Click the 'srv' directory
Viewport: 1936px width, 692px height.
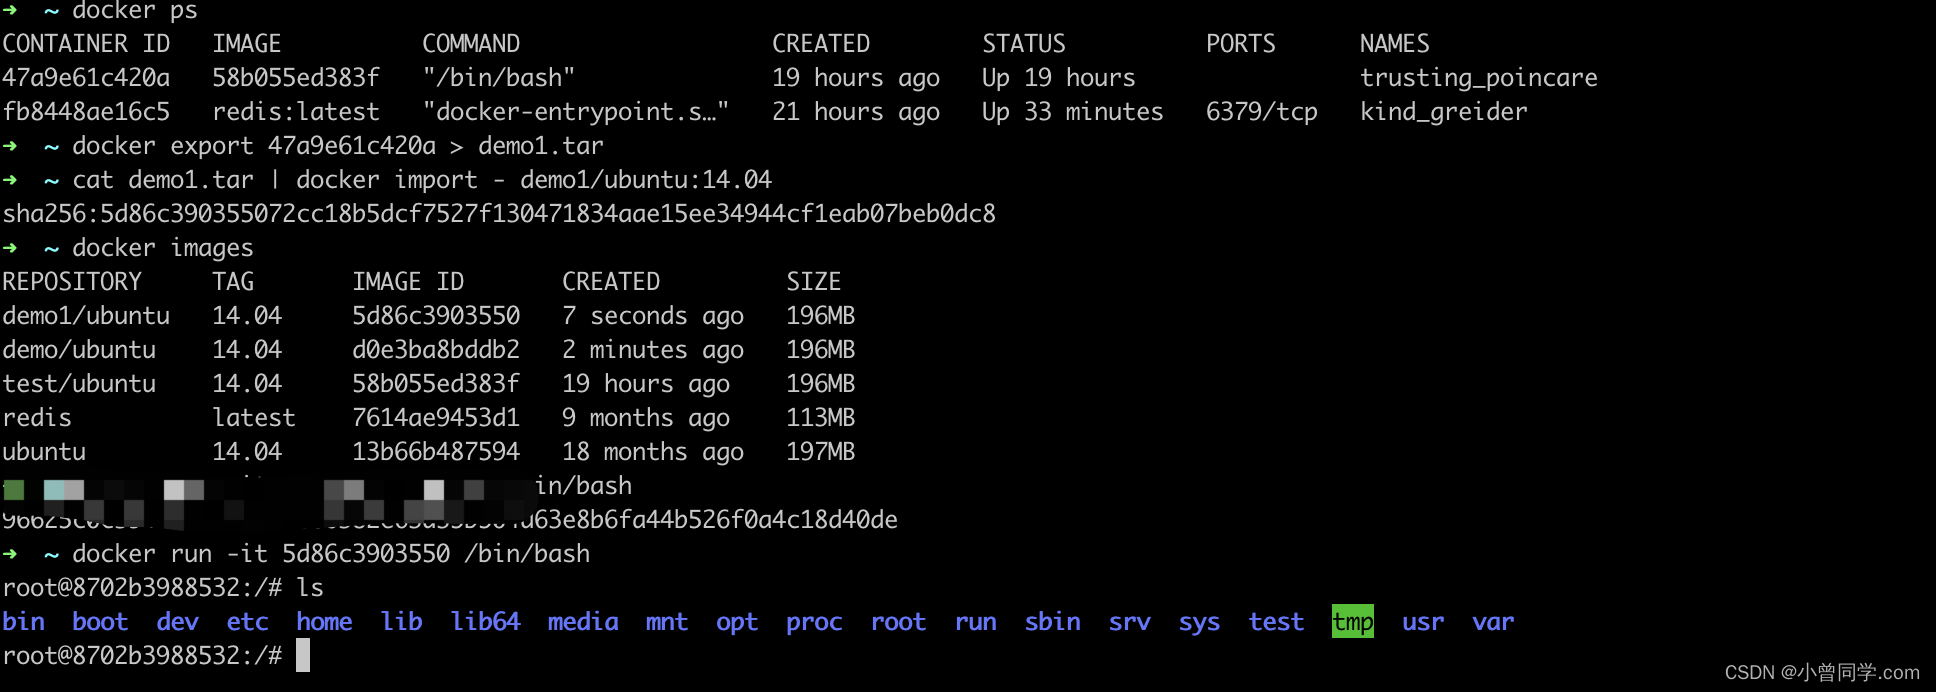tap(1129, 622)
